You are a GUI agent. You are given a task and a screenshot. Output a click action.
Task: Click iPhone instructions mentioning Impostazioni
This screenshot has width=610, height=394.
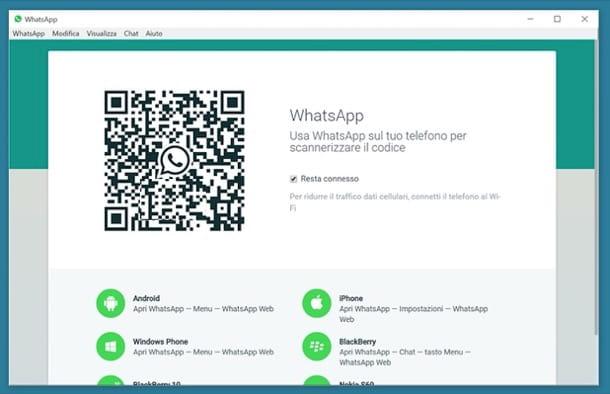413,314
